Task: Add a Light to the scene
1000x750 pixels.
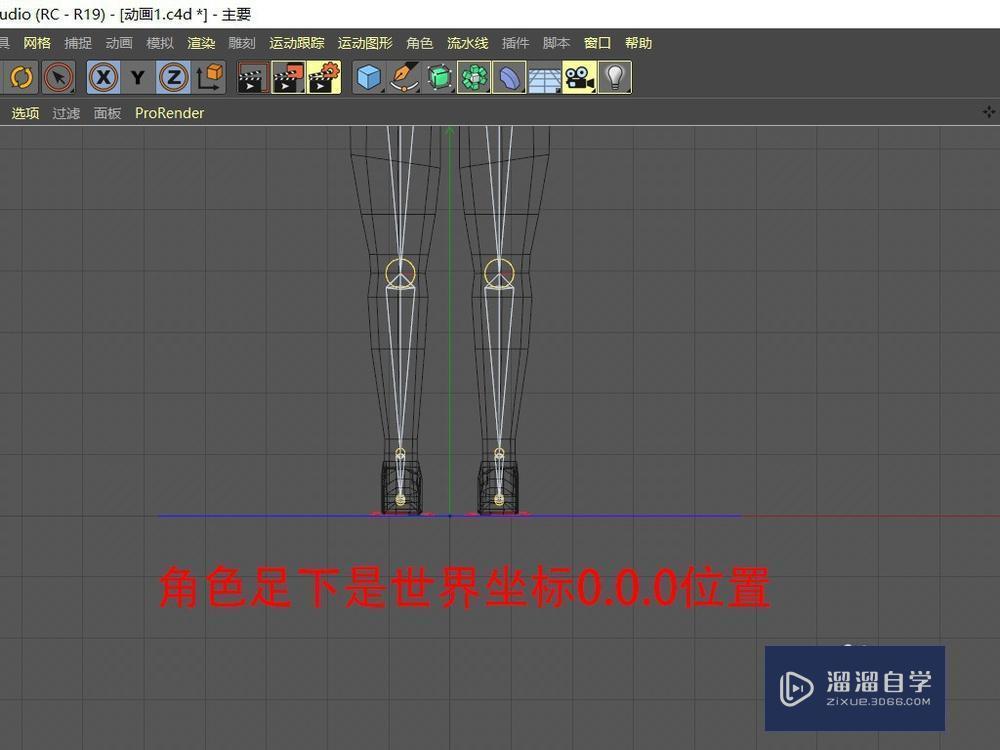Action: (613, 77)
